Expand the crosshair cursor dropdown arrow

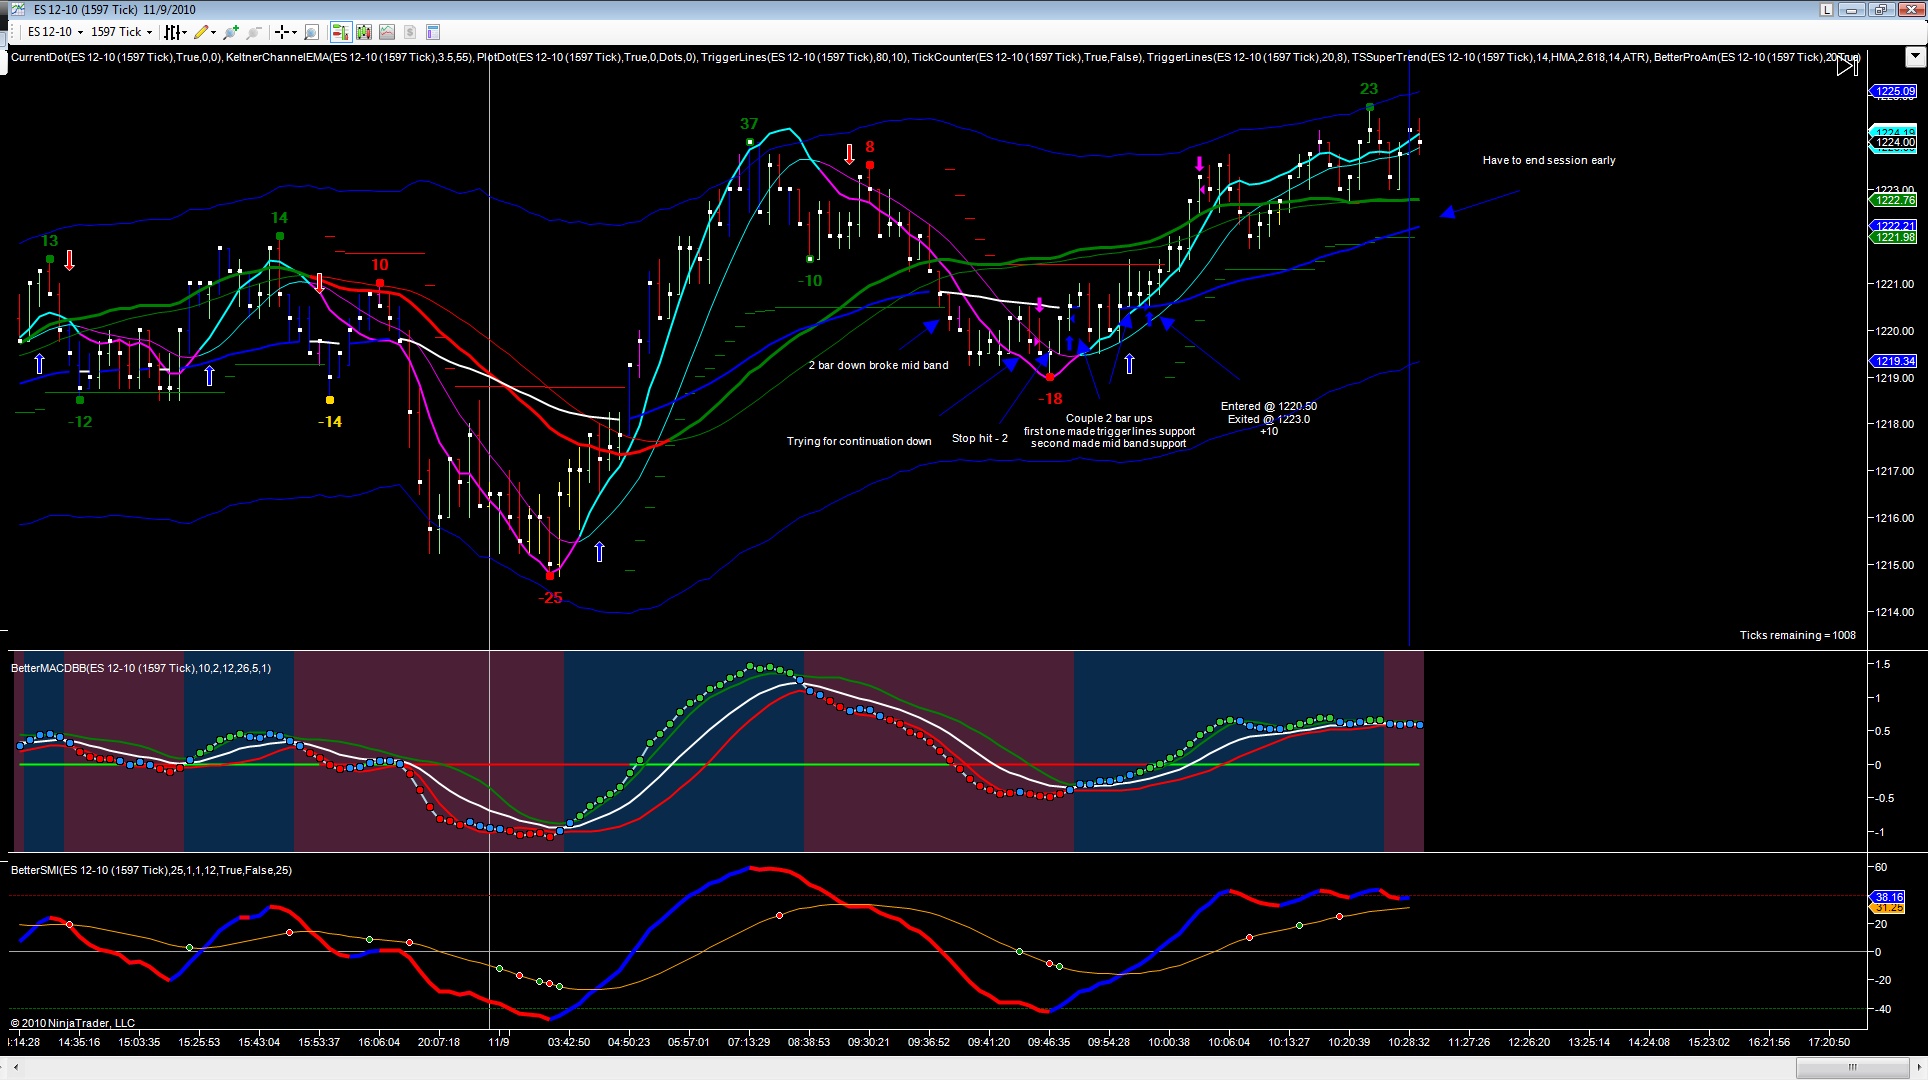point(294,32)
